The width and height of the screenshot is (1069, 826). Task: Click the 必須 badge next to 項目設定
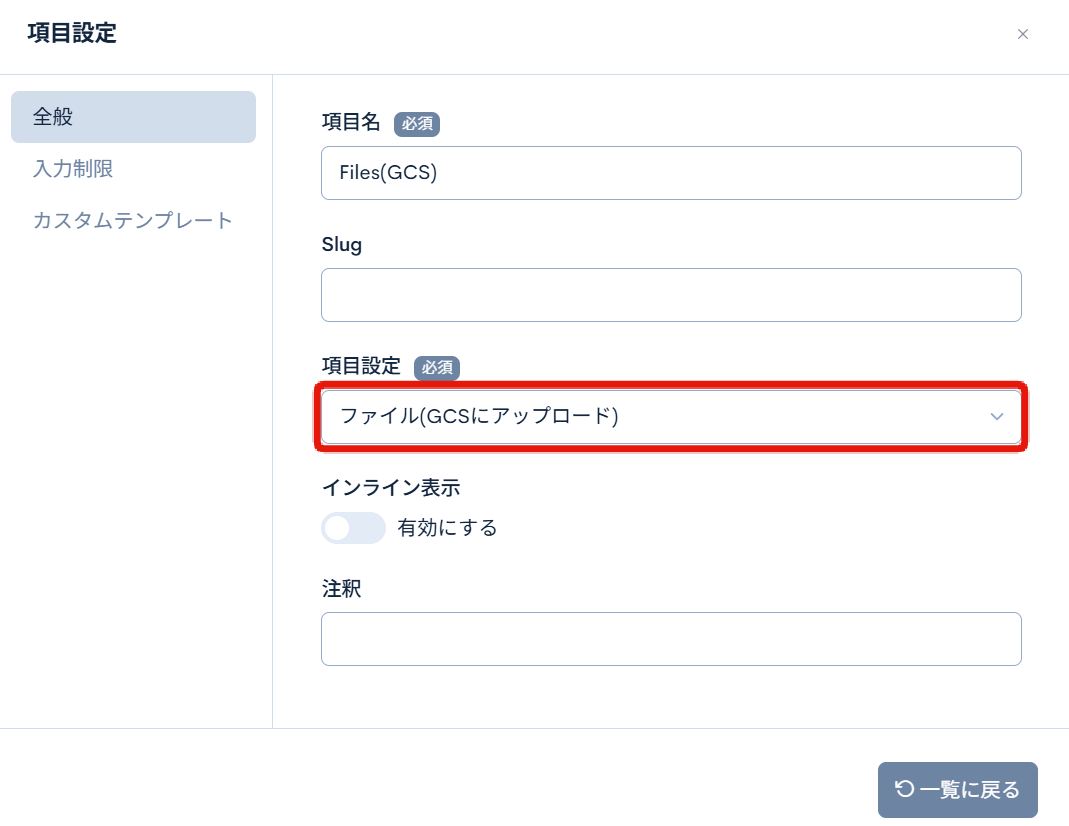pos(437,368)
